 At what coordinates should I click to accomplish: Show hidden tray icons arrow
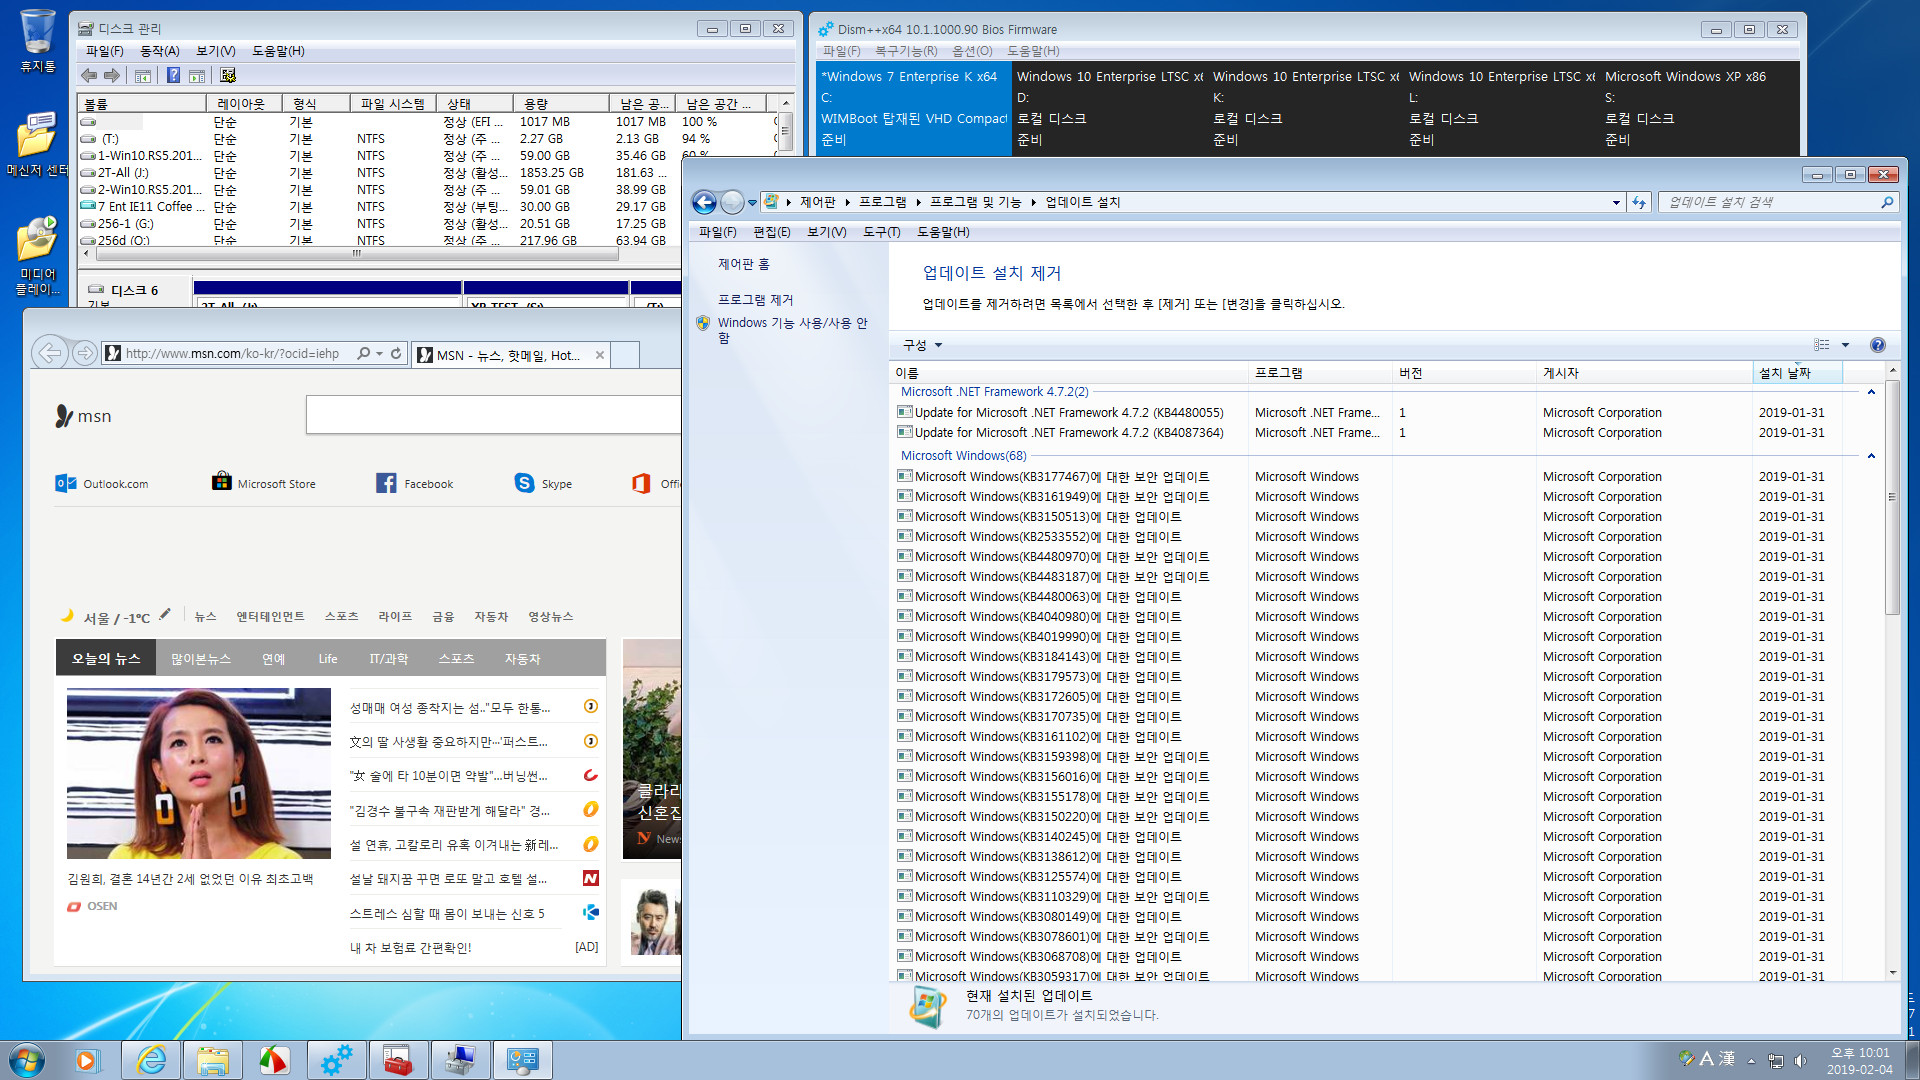click(1751, 1060)
